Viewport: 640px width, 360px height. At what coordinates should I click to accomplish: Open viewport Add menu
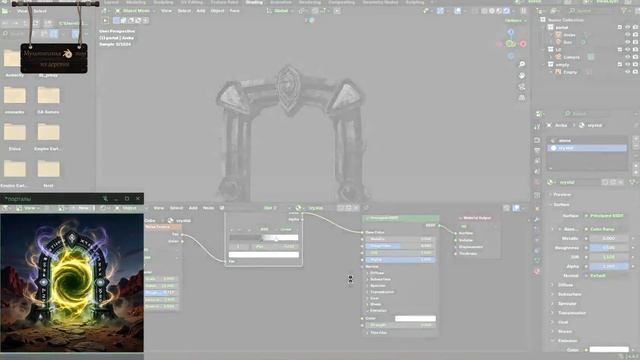(x=201, y=11)
